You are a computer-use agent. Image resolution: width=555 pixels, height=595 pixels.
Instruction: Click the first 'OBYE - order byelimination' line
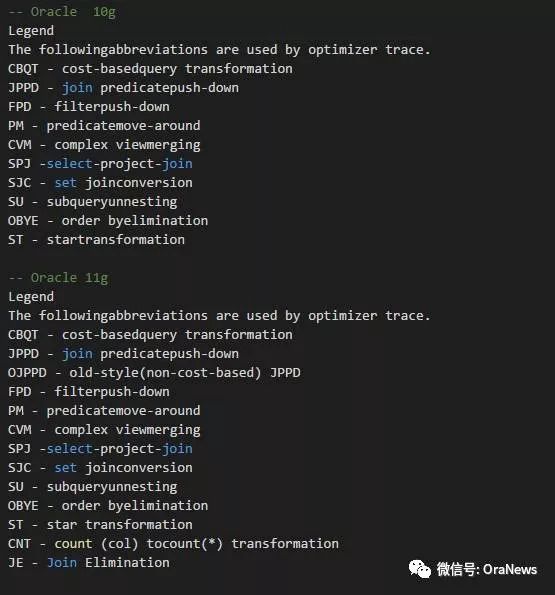point(108,221)
